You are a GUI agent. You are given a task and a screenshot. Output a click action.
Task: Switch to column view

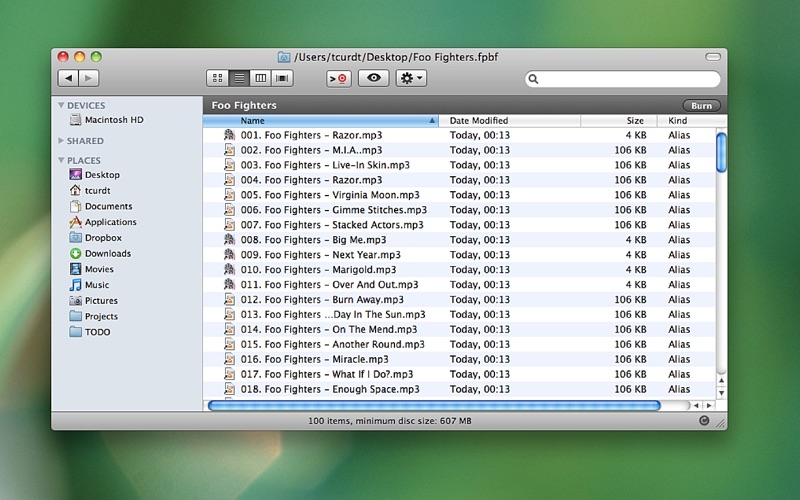click(x=261, y=78)
